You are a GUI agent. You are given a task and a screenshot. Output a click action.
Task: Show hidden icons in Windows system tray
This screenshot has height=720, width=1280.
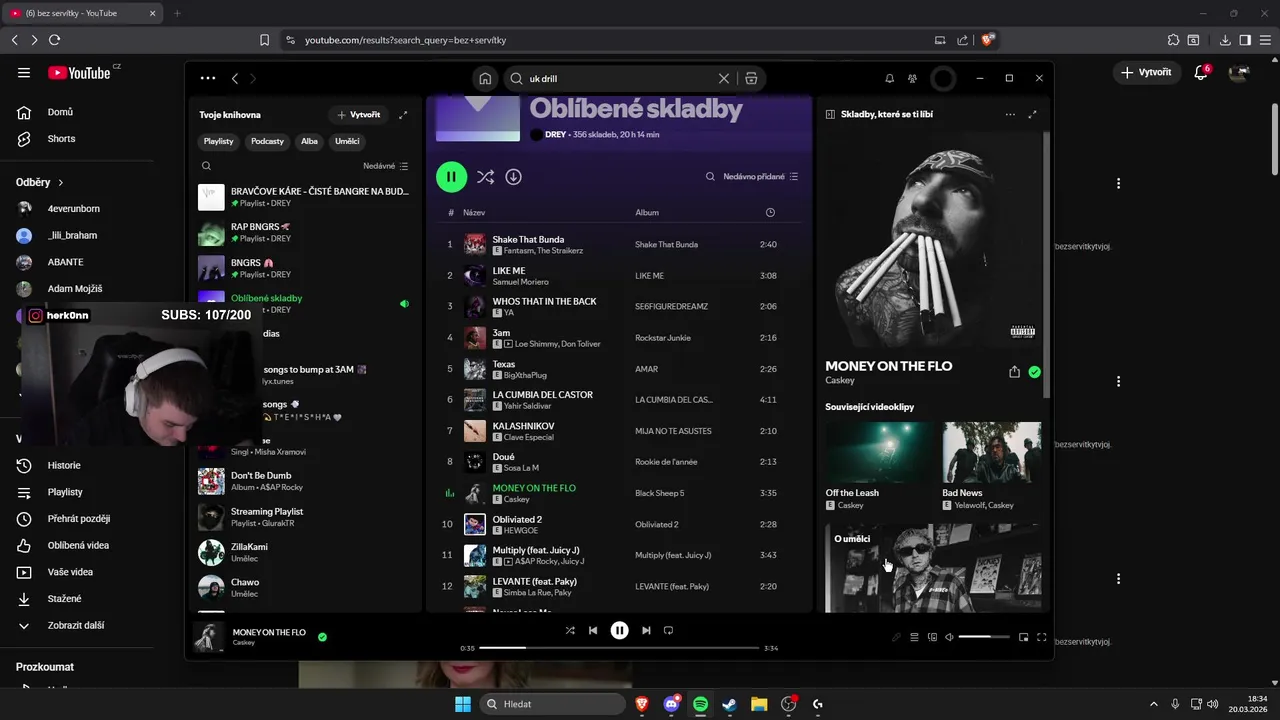pos(1153,704)
